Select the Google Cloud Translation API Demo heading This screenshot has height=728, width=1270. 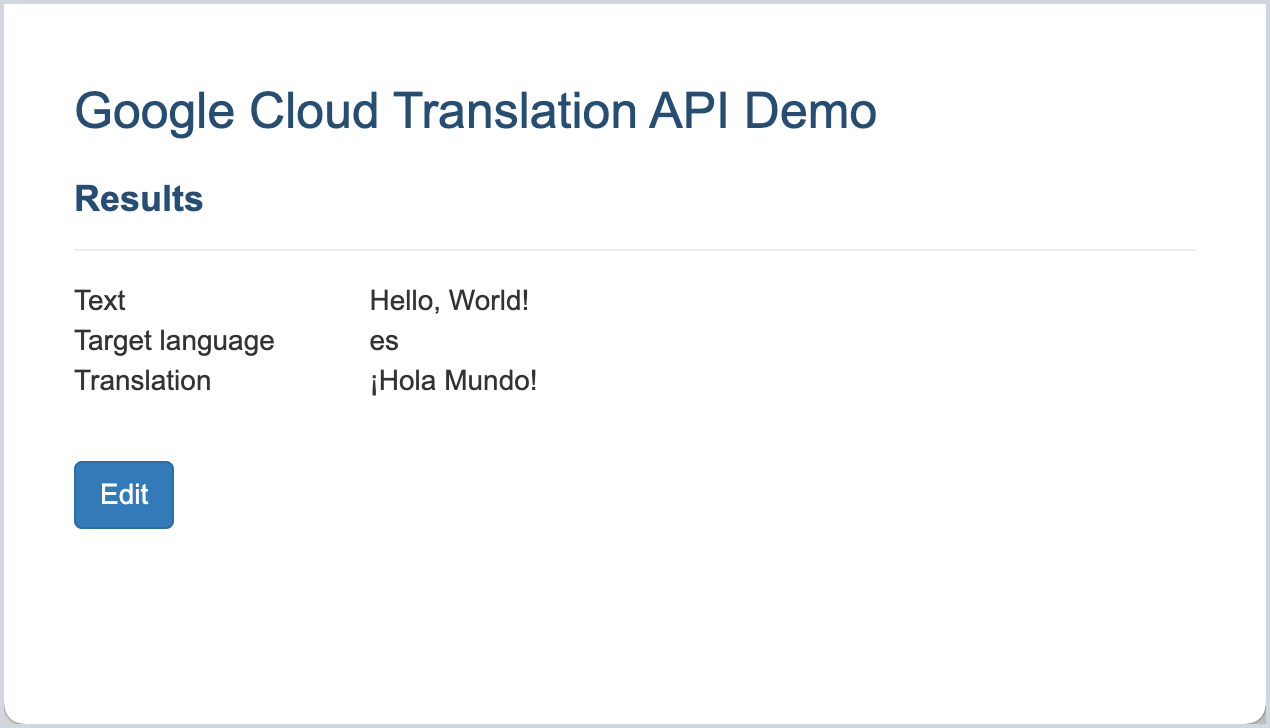pyautogui.click(x=476, y=111)
